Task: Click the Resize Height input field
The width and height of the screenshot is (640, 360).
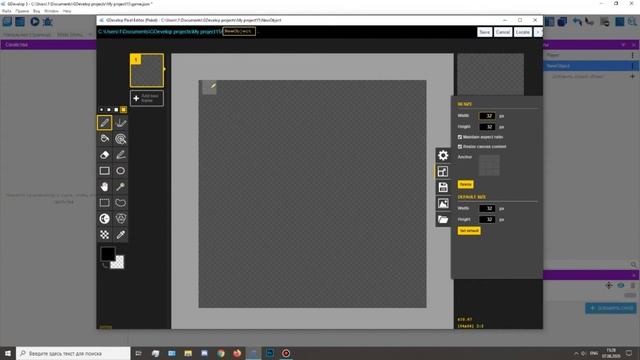Action: coord(487,127)
